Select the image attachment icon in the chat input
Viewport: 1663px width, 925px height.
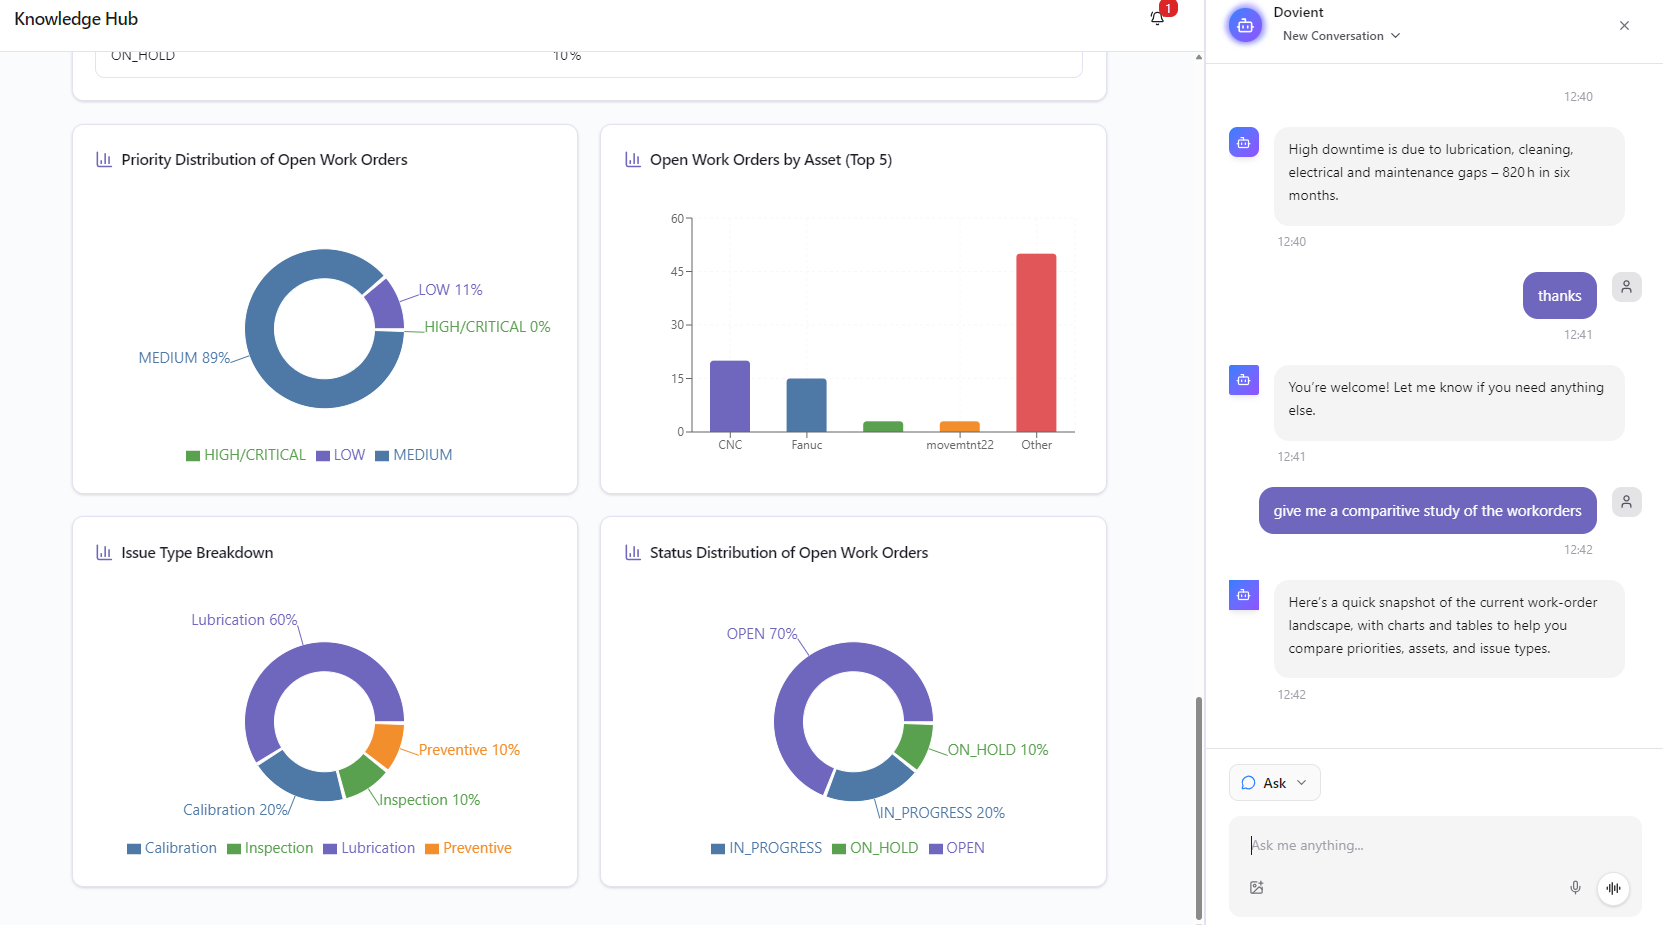[x=1257, y=888]
